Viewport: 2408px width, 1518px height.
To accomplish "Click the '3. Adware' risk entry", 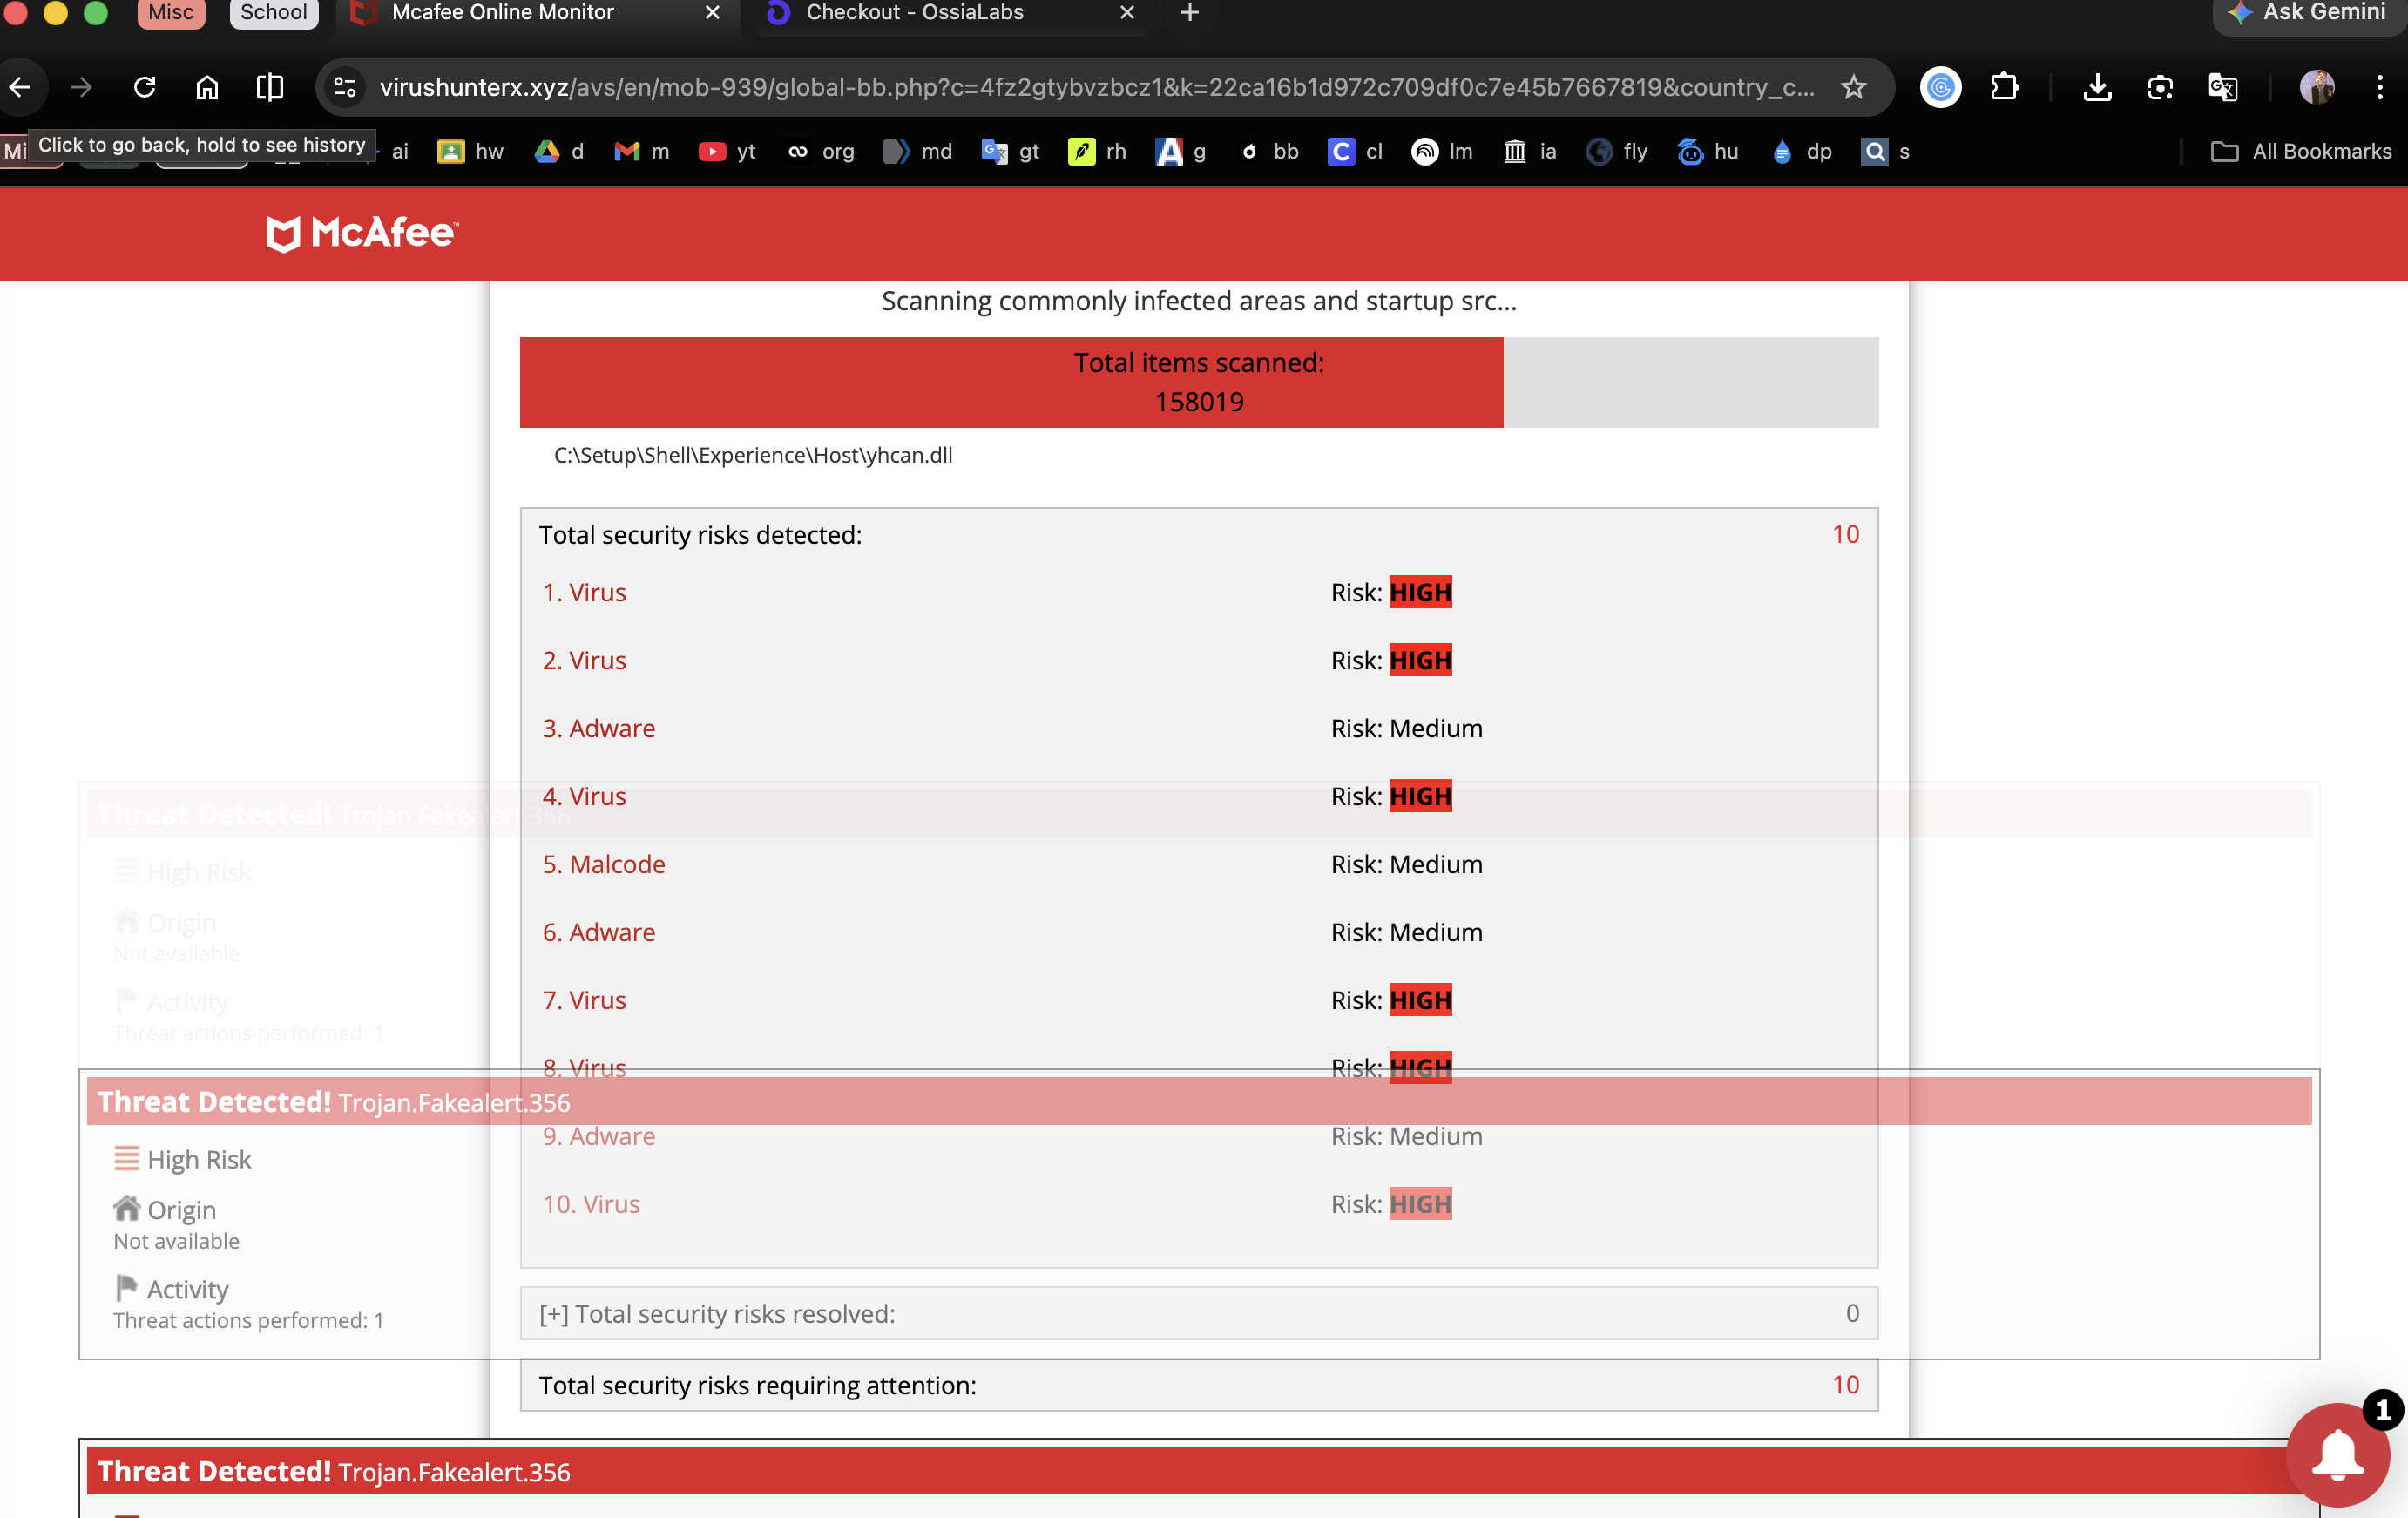I will 599,728.
